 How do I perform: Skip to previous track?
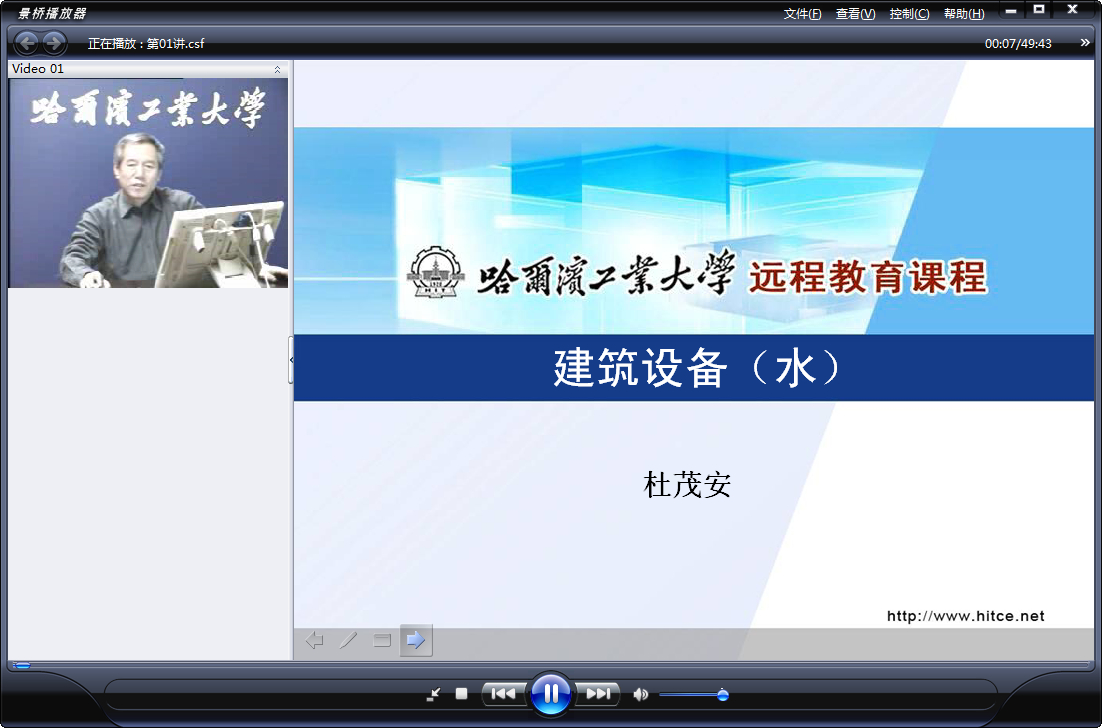tap(503, 694)
